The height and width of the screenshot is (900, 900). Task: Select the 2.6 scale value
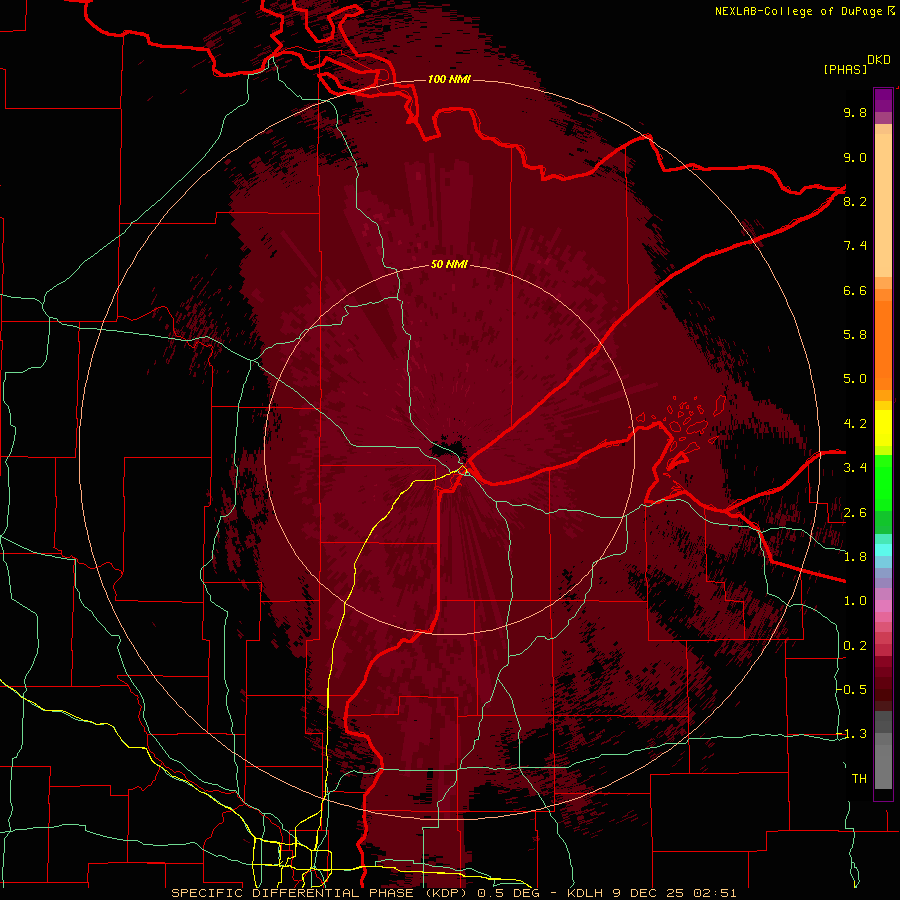[855, 513]
